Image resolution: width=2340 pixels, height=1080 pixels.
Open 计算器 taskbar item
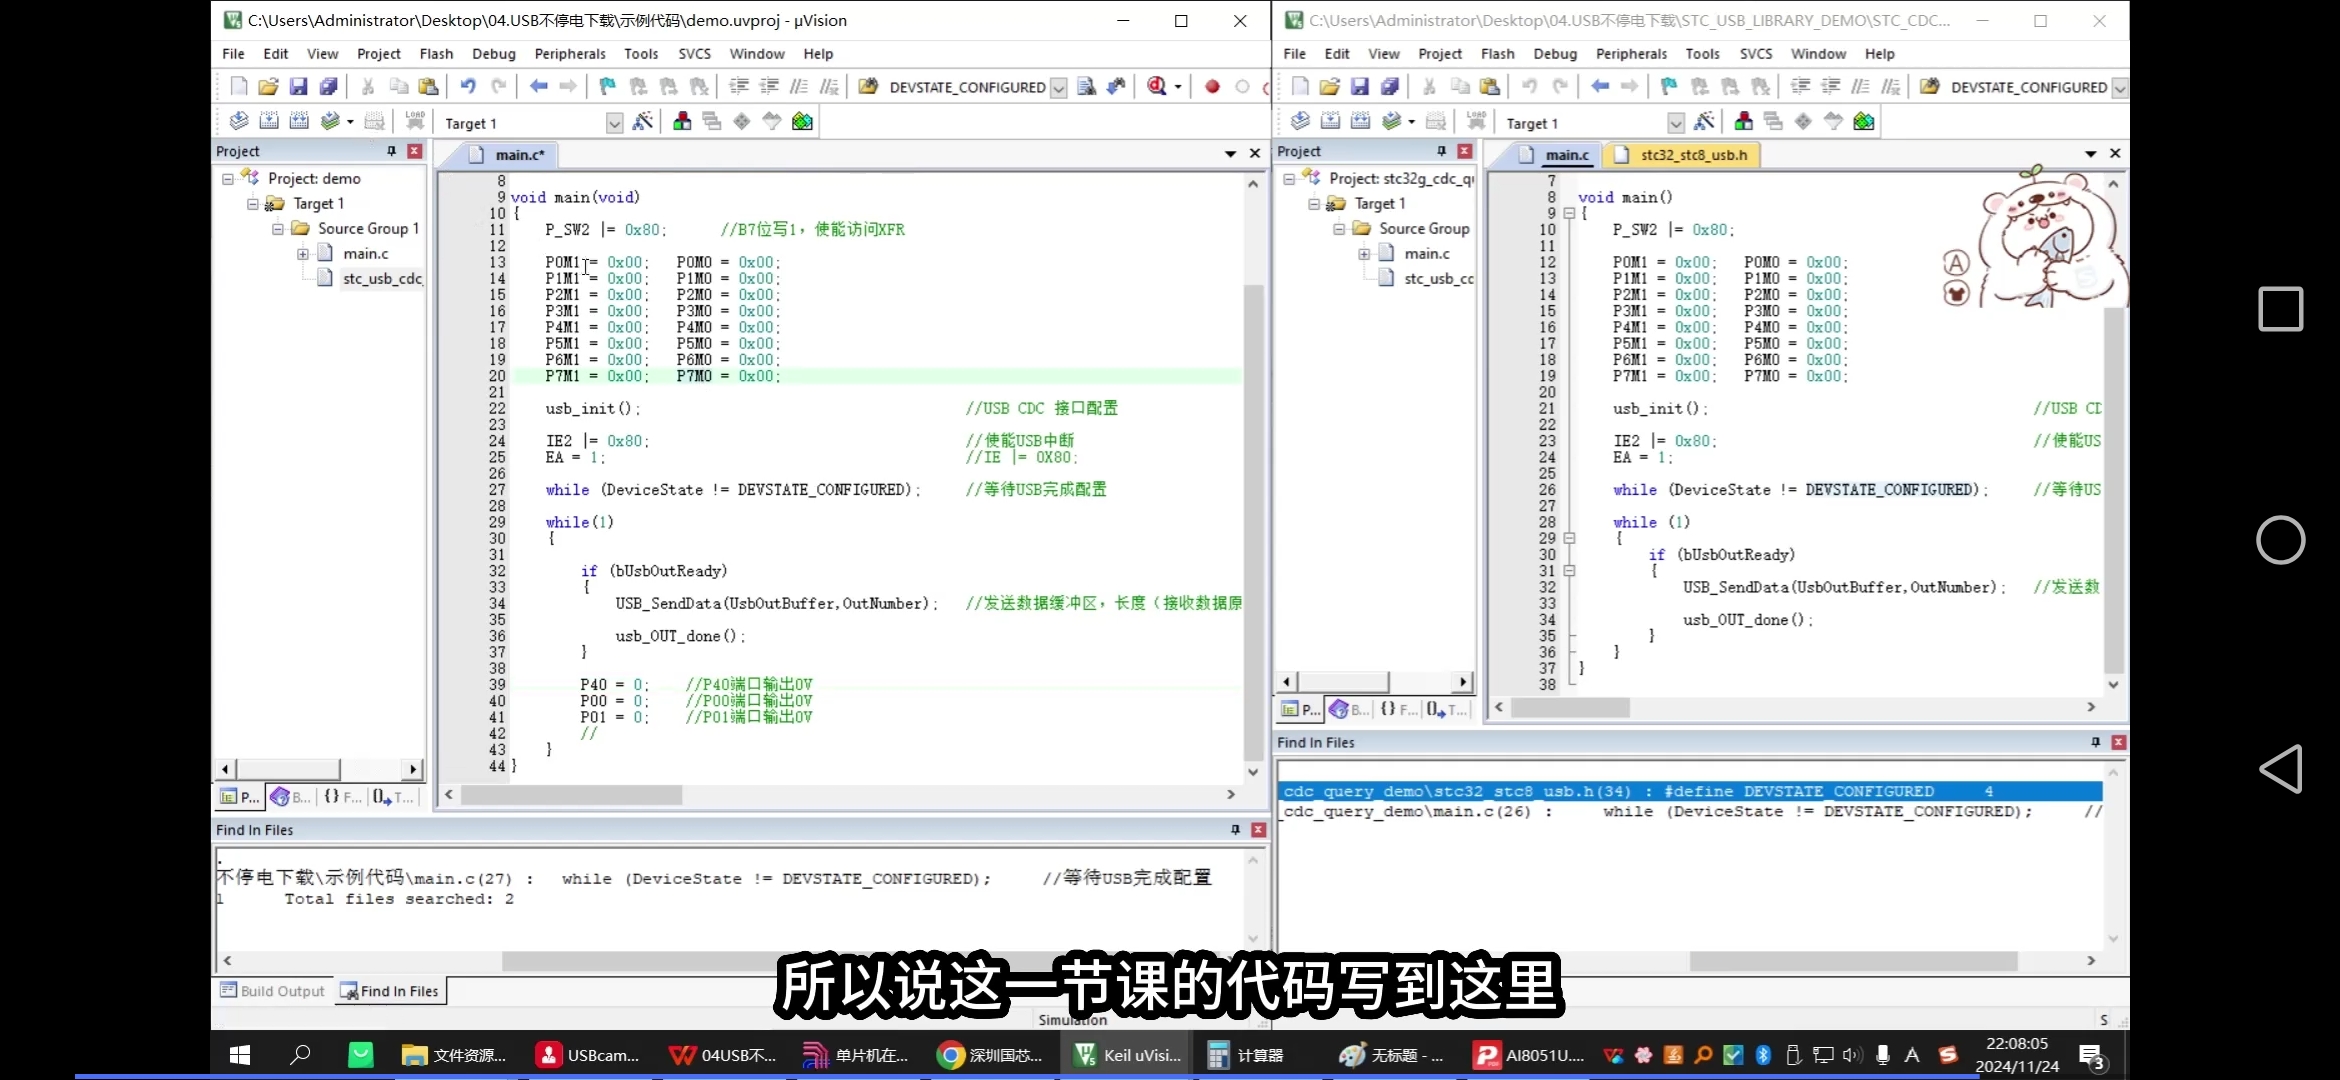[1246, 1055]
